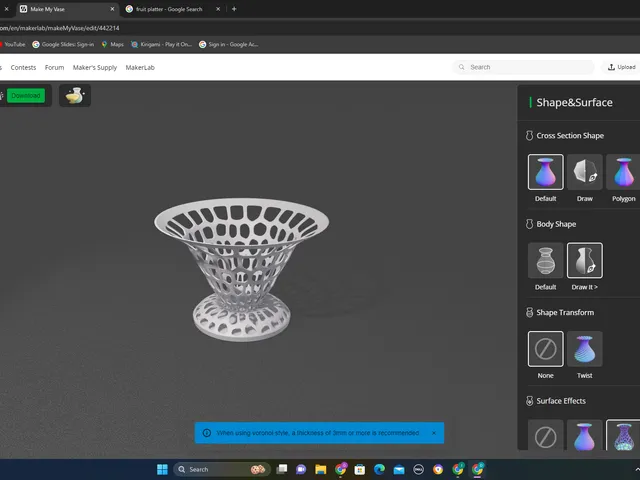Click the info icon in blue notification
Viewport: 640px width, 480px height.
(207, 433)
